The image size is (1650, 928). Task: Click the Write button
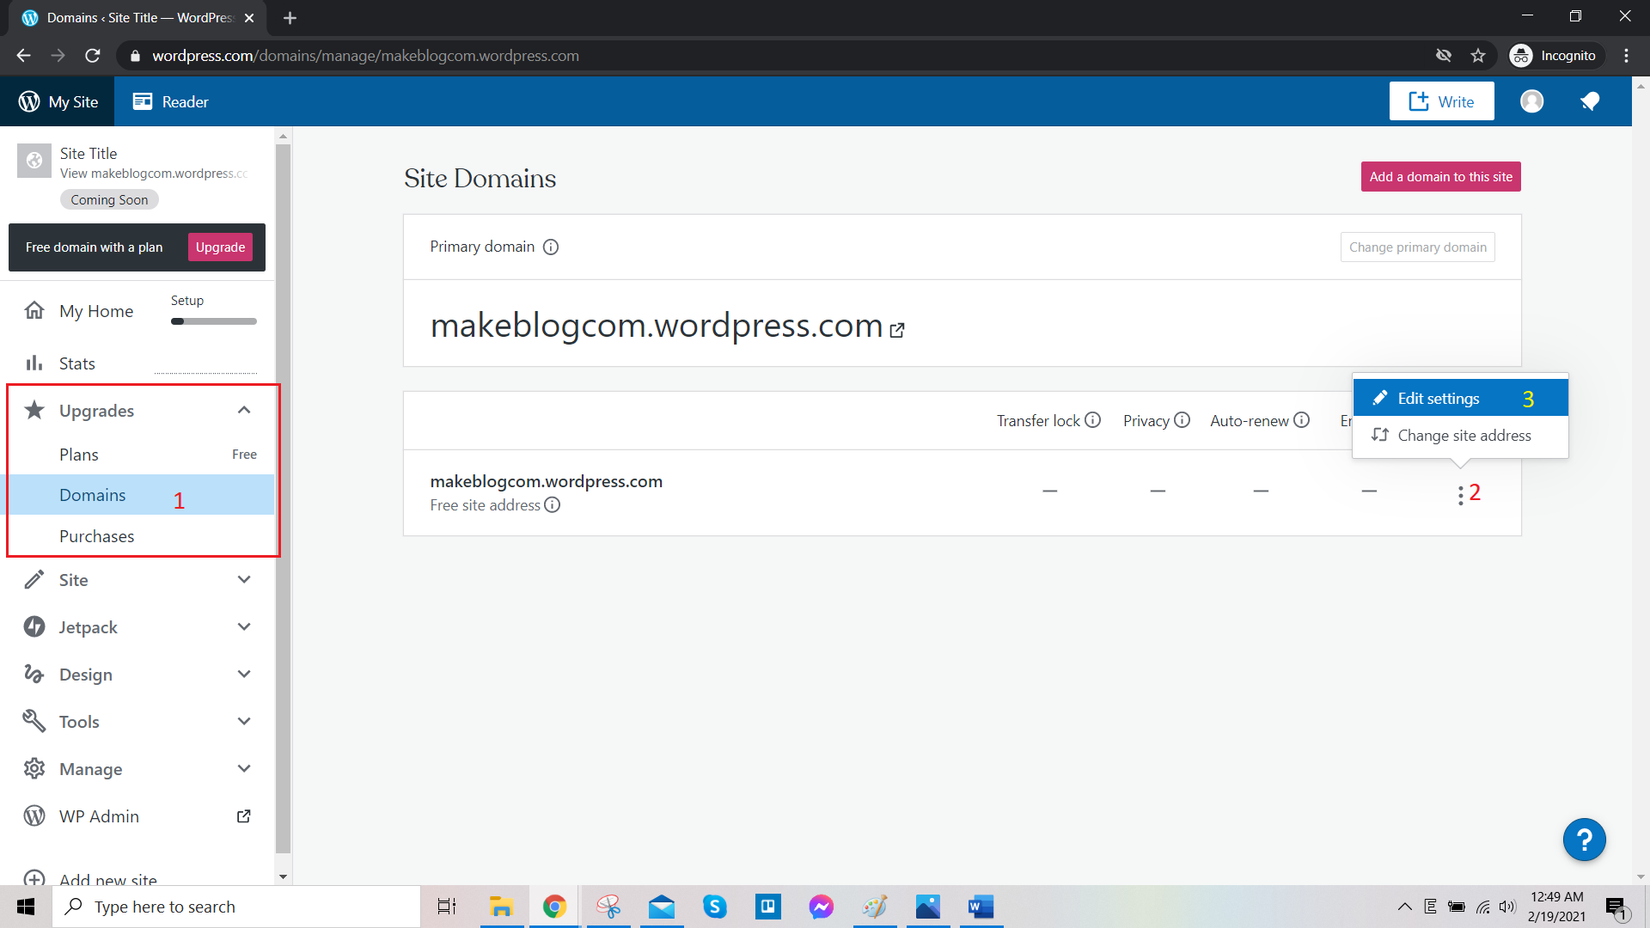[x=1441, y=101]
